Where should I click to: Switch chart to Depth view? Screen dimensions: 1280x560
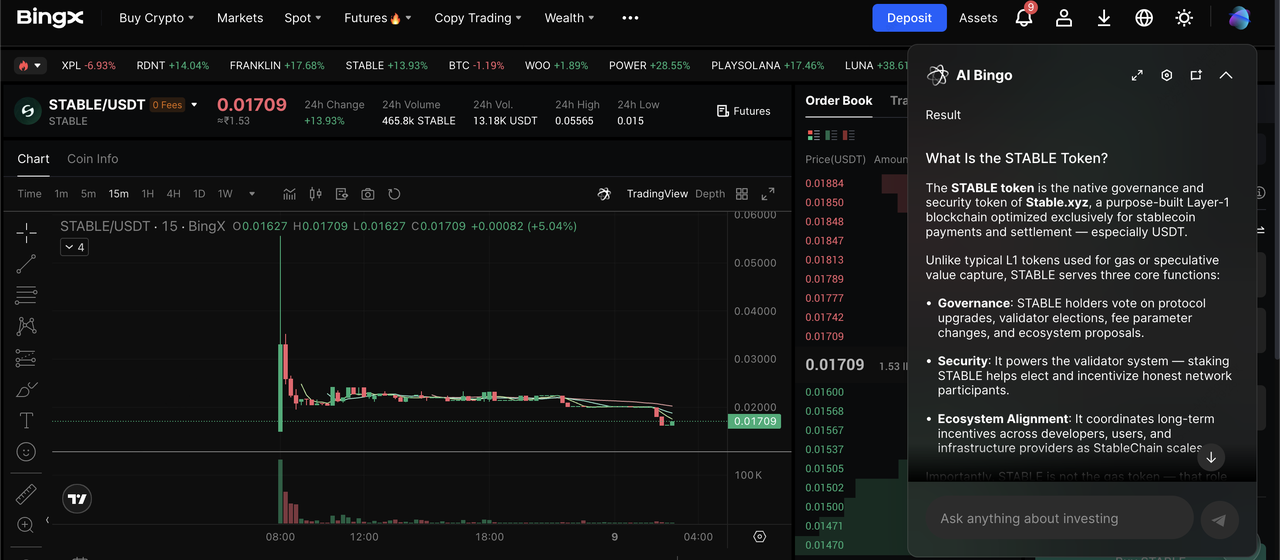[x=710, y=194]
